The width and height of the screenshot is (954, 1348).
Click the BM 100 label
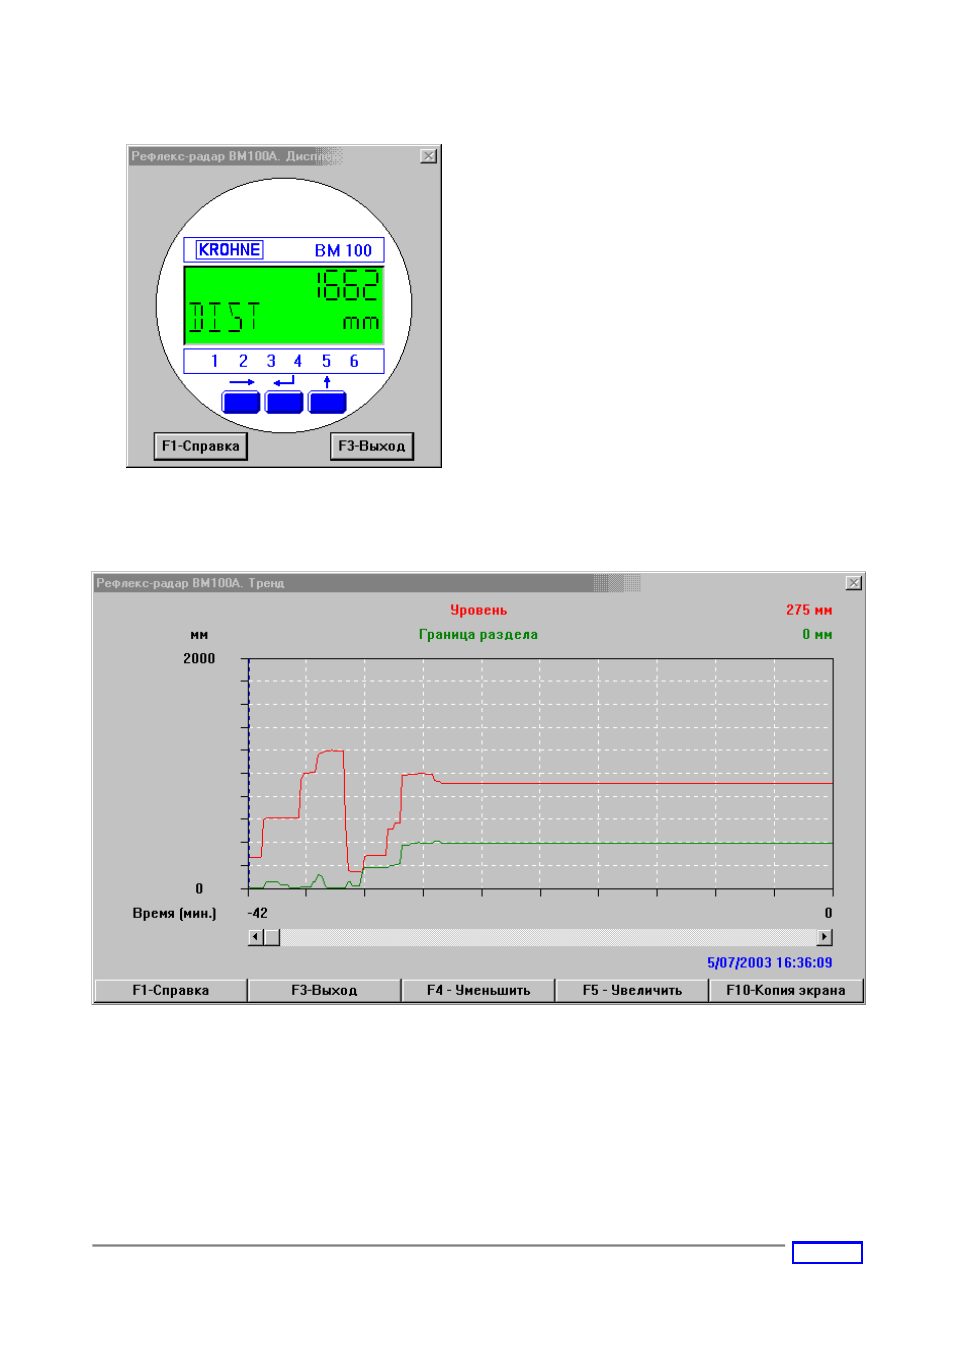(343, 251)
